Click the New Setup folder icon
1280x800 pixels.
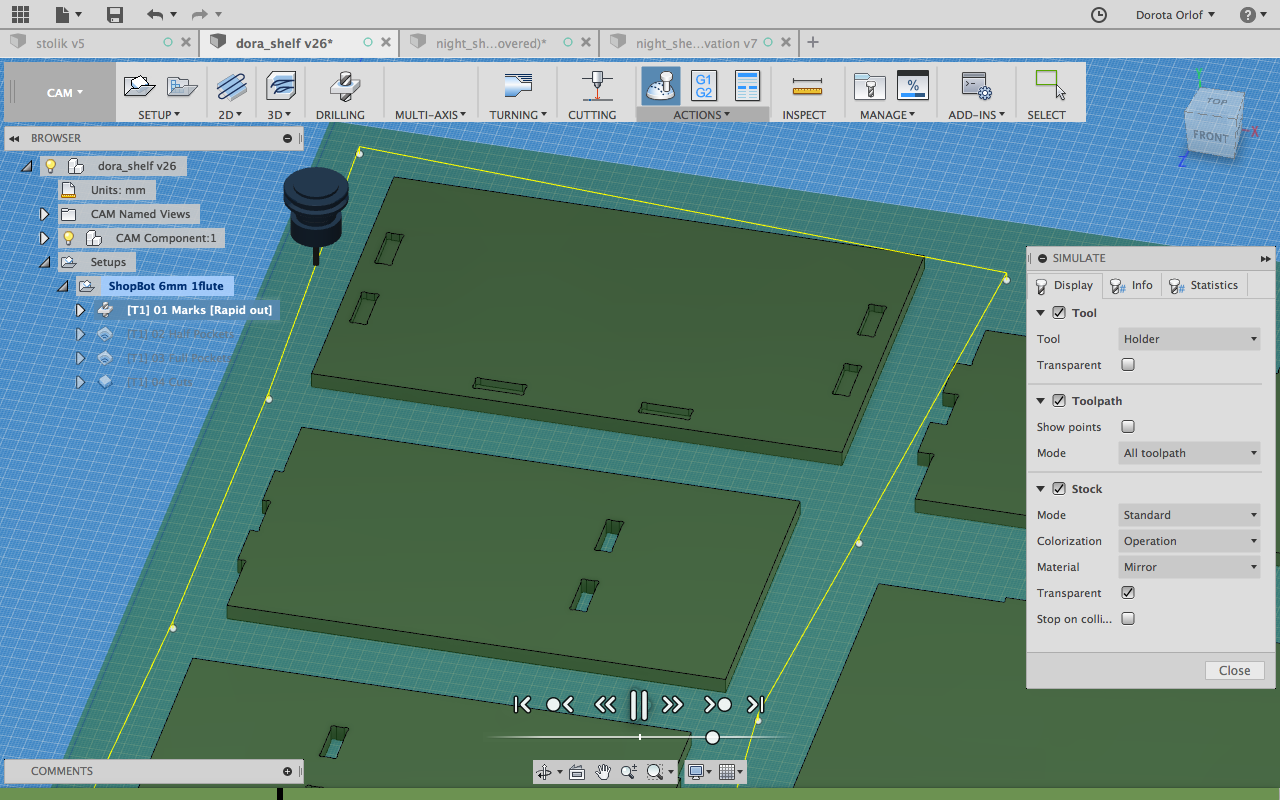tap(139, 86)
